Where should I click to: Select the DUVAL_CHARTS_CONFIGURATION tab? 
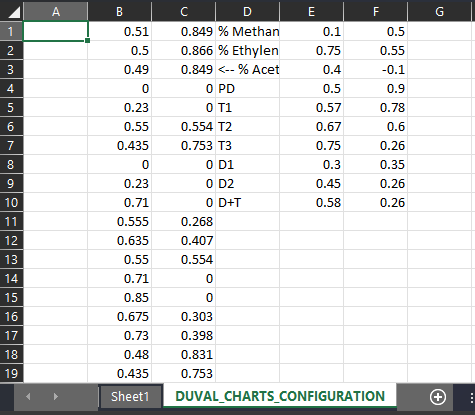pos(280,396)
